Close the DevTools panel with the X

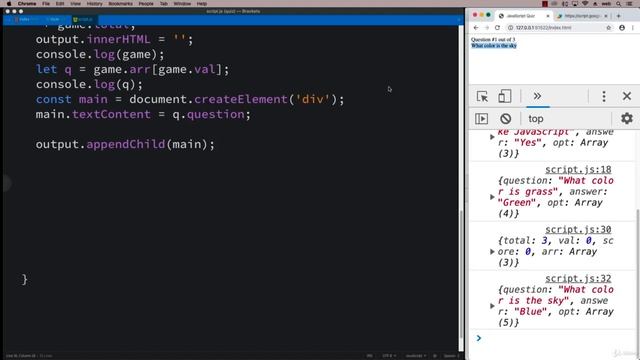point(627,96)
